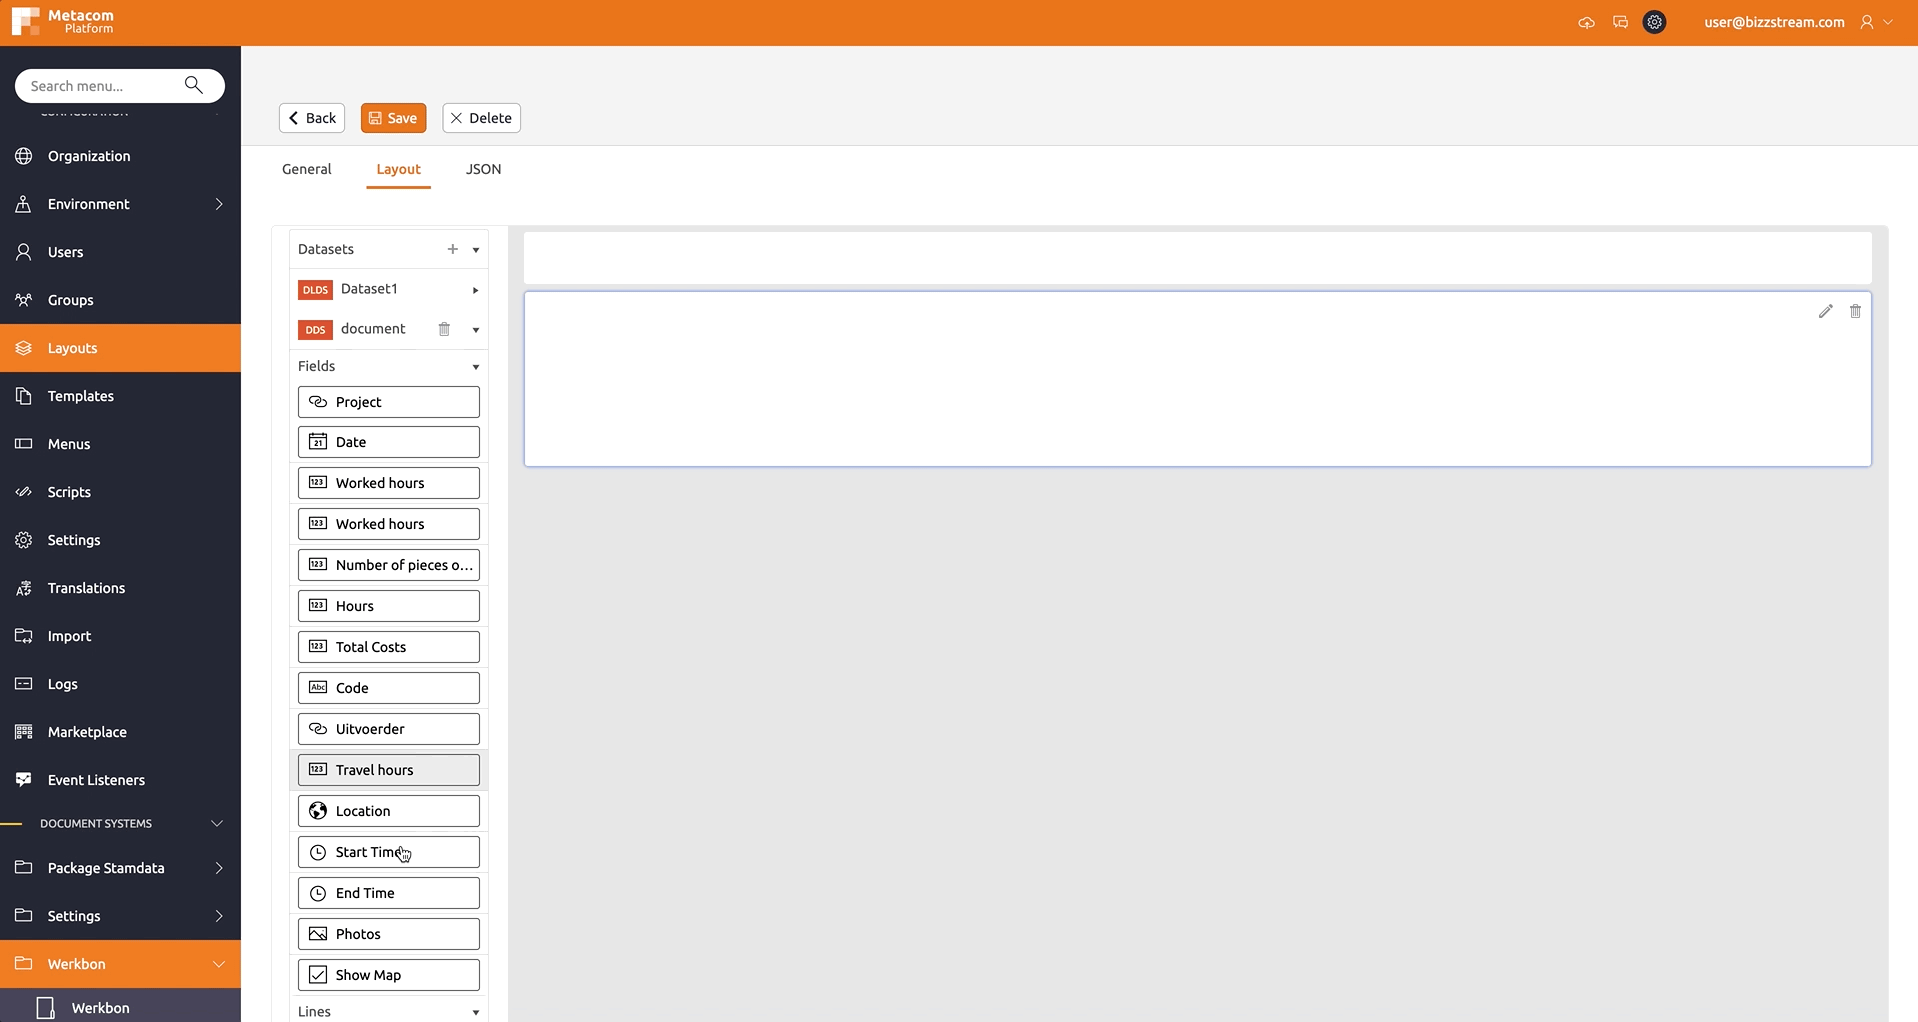Viewport: 1918px width, 1022px height.
Task: Click the Import folder icon
Action: [24, 636]
